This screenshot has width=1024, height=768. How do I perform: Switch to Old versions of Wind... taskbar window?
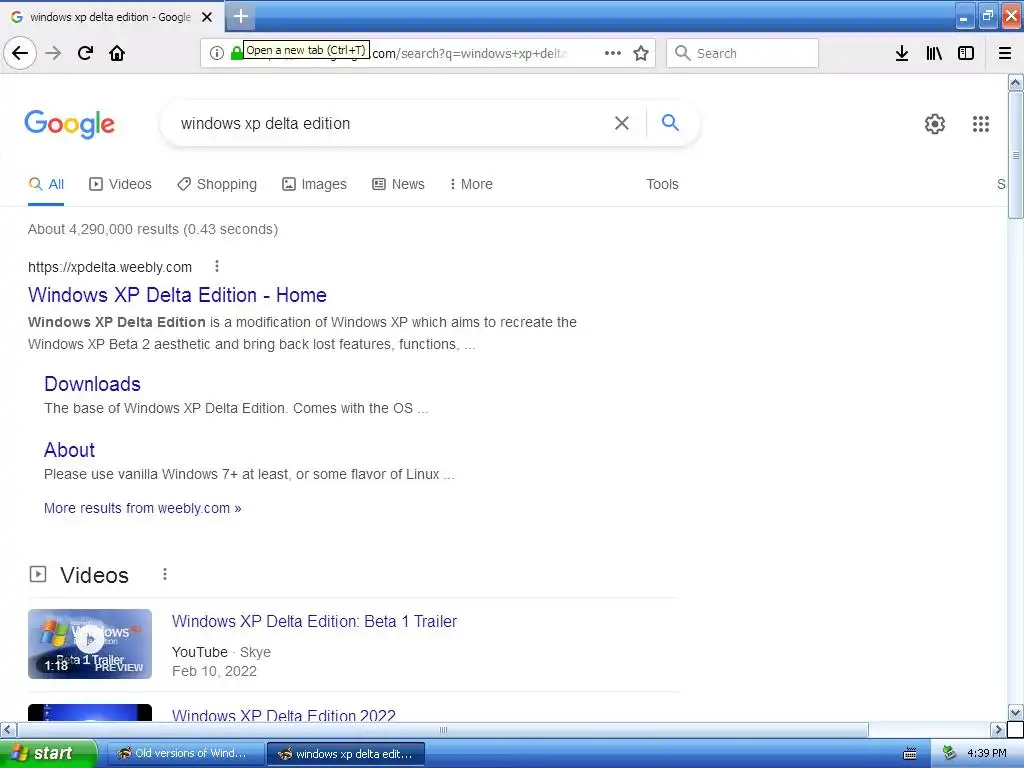point(185,753)
